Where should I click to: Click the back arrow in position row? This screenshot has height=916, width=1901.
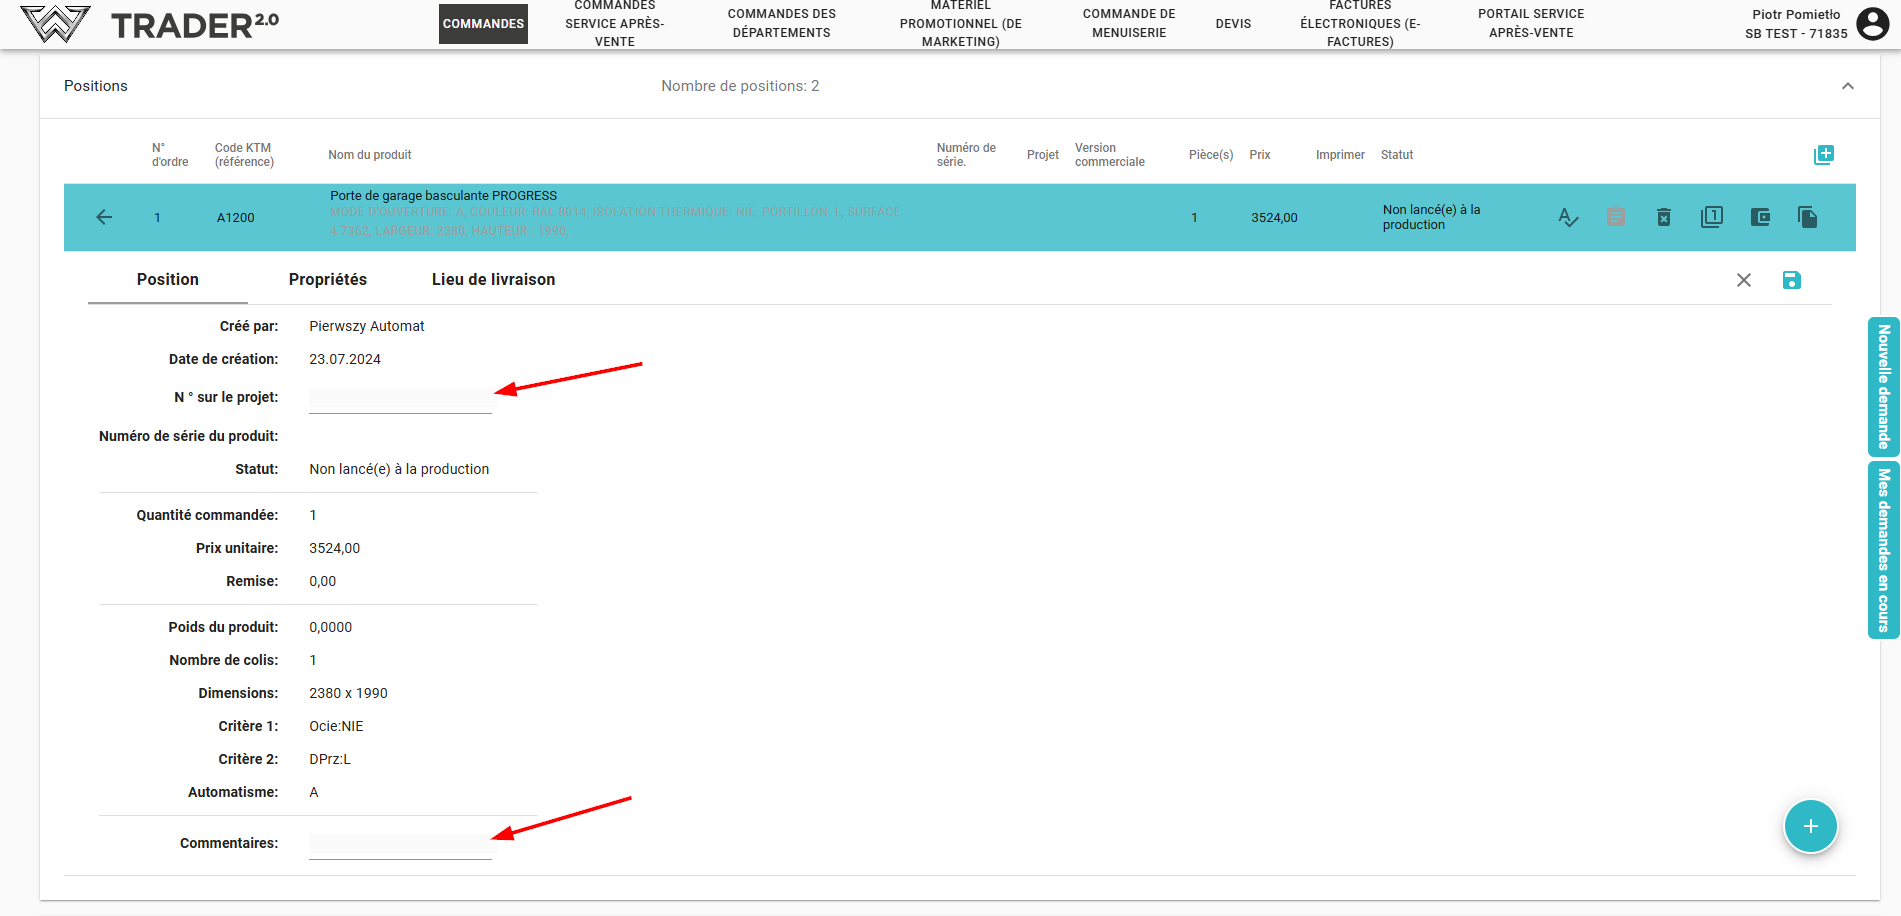104,217
